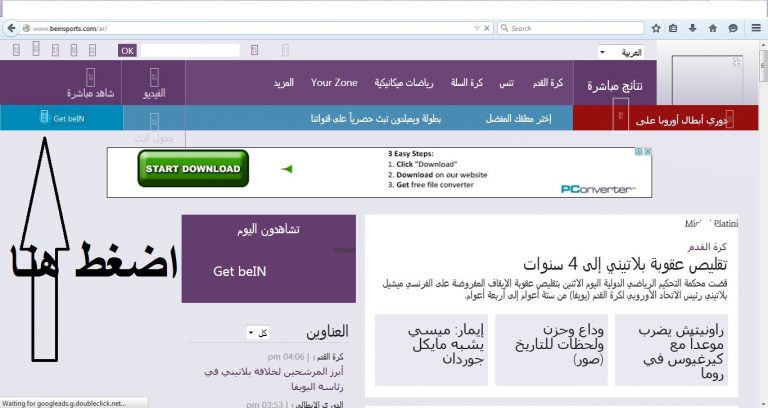This screenshot has height=408, width=768.
Task: Open card وداع وحزن ولحظات للتاريخ
Action: click(x=552, y=350)
